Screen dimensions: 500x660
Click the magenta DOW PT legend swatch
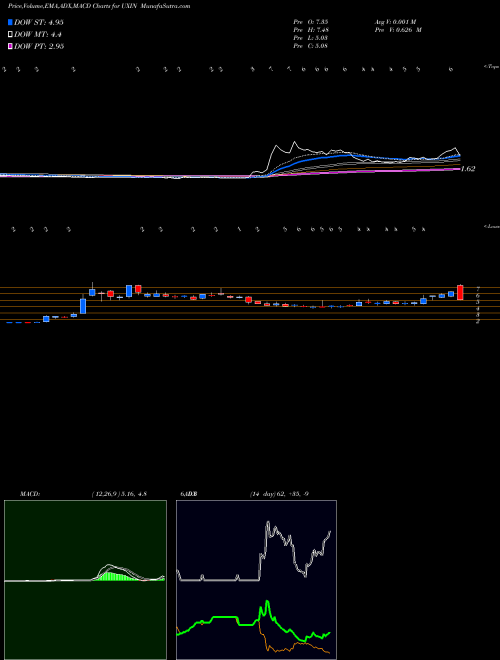pyautogui.click(x=10, y=46)
